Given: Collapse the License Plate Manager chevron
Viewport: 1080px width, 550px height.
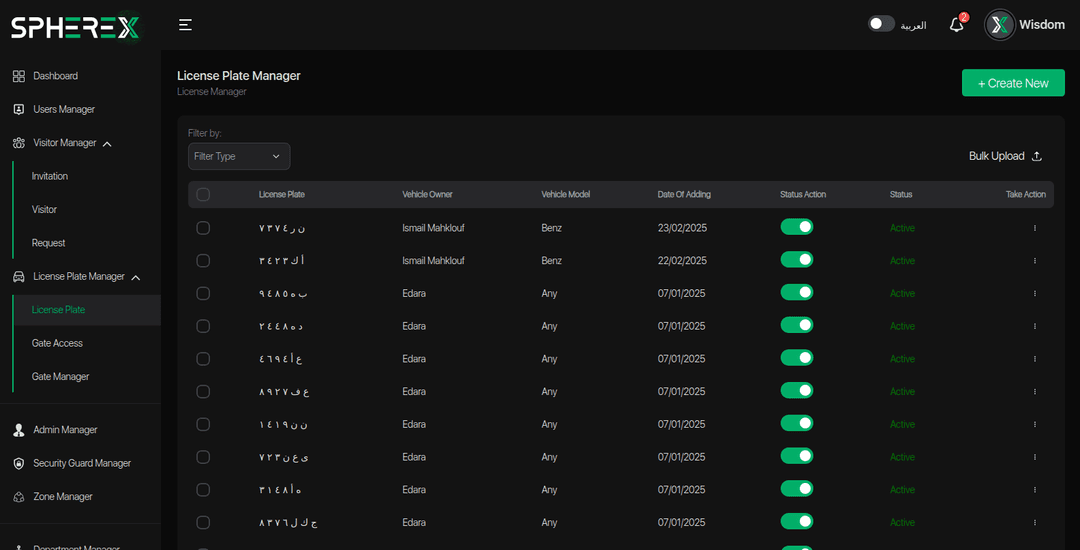Looking at the screenshot, I should pos(136,277).
